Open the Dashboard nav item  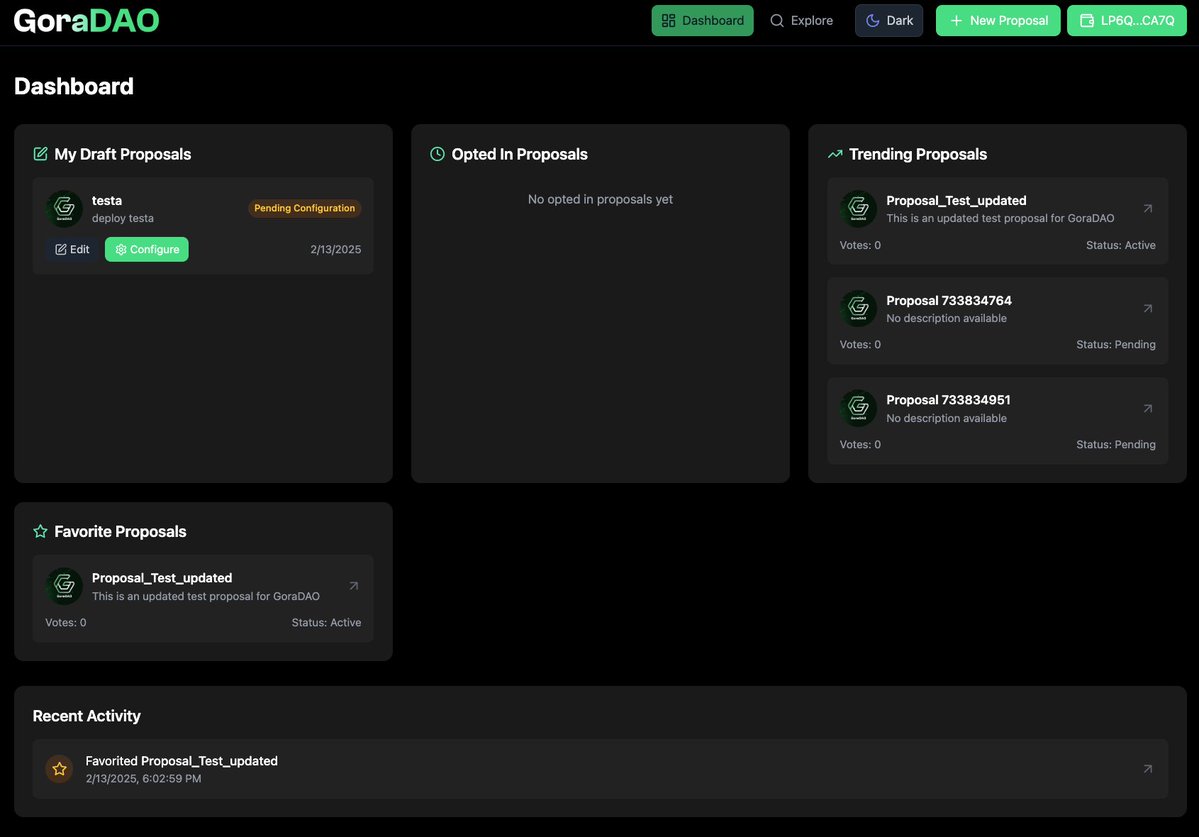[x=702, y=21]
